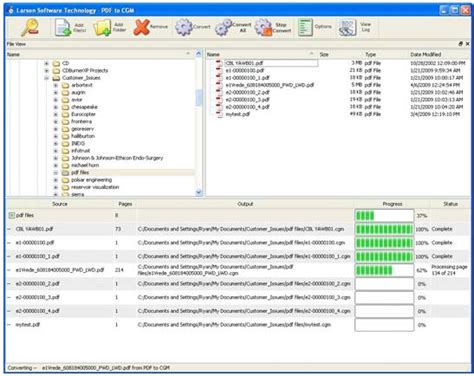Collapse the Customer_Issues folder node
Screen dimensions: 474x376
[x=47, y=78]
